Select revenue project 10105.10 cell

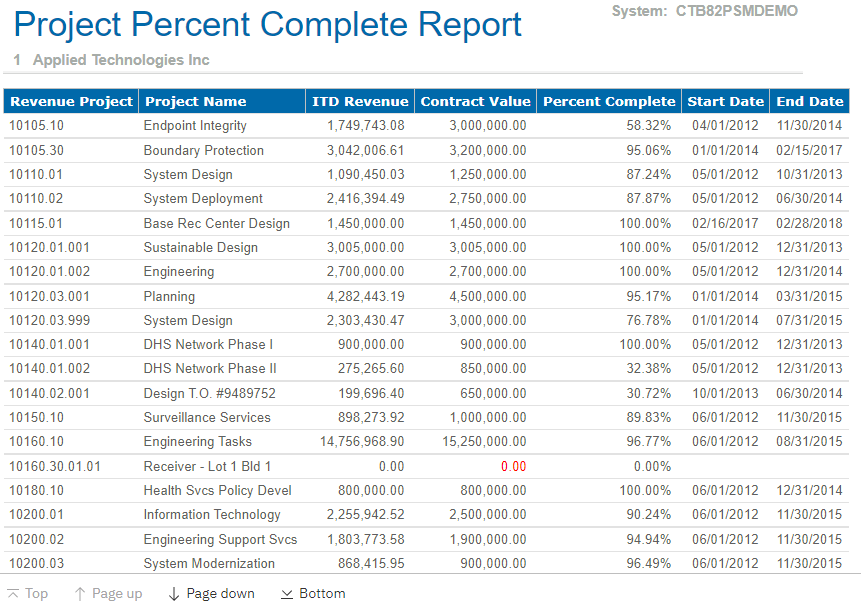37,126
